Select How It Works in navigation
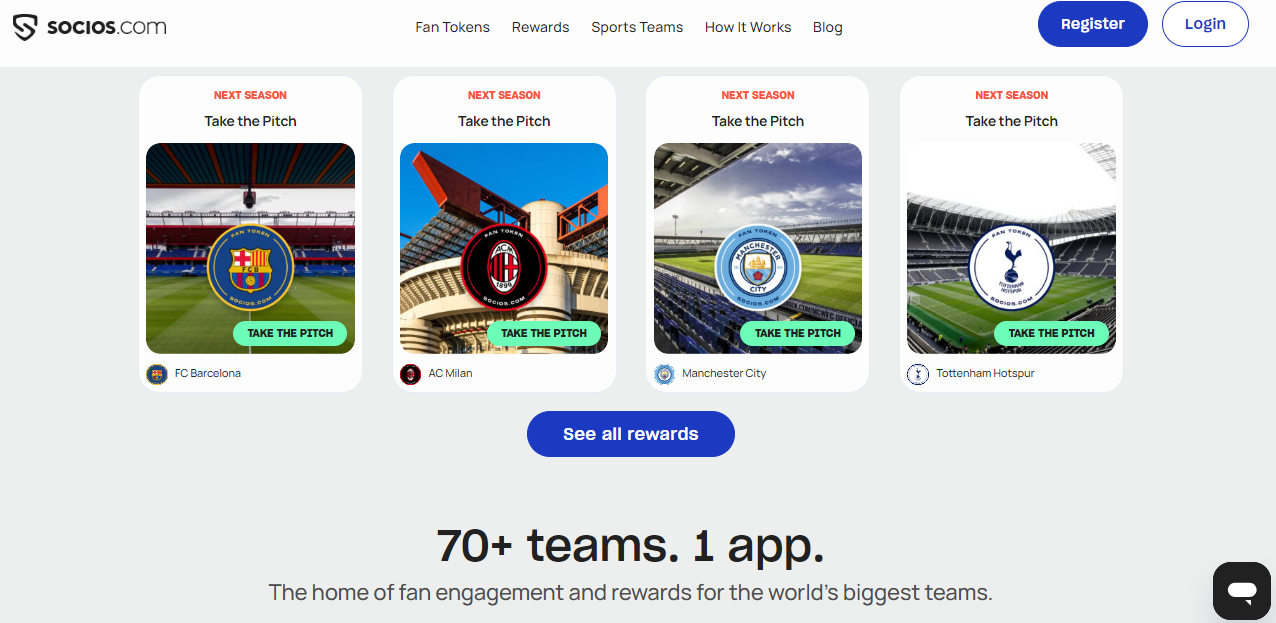Image resolution: width=1276 pixels, height=623 pixels. click(748, 27)
